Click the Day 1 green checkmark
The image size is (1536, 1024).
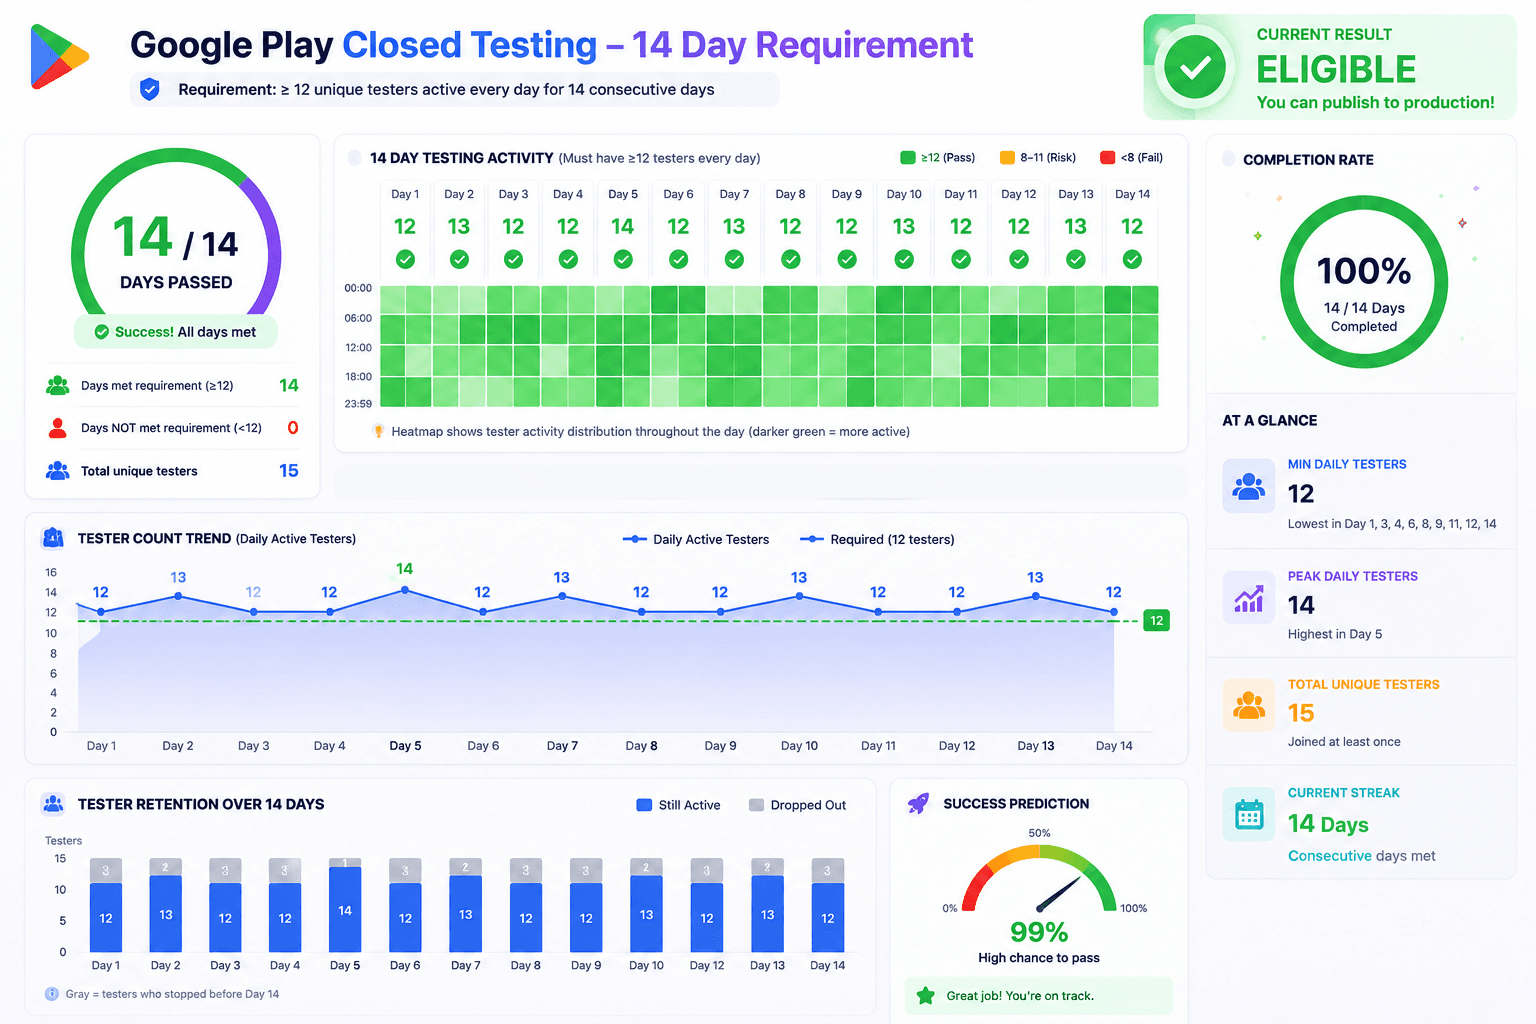405,260
